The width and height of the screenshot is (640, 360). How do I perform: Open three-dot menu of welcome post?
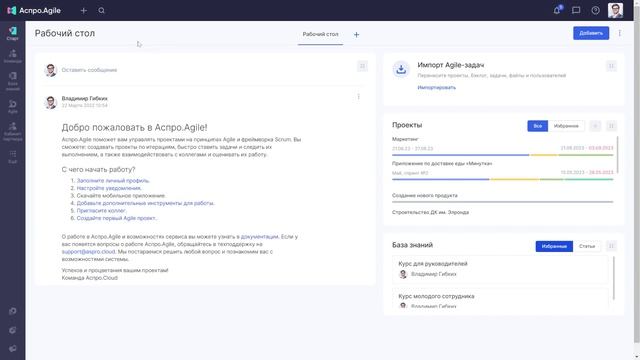358,97
